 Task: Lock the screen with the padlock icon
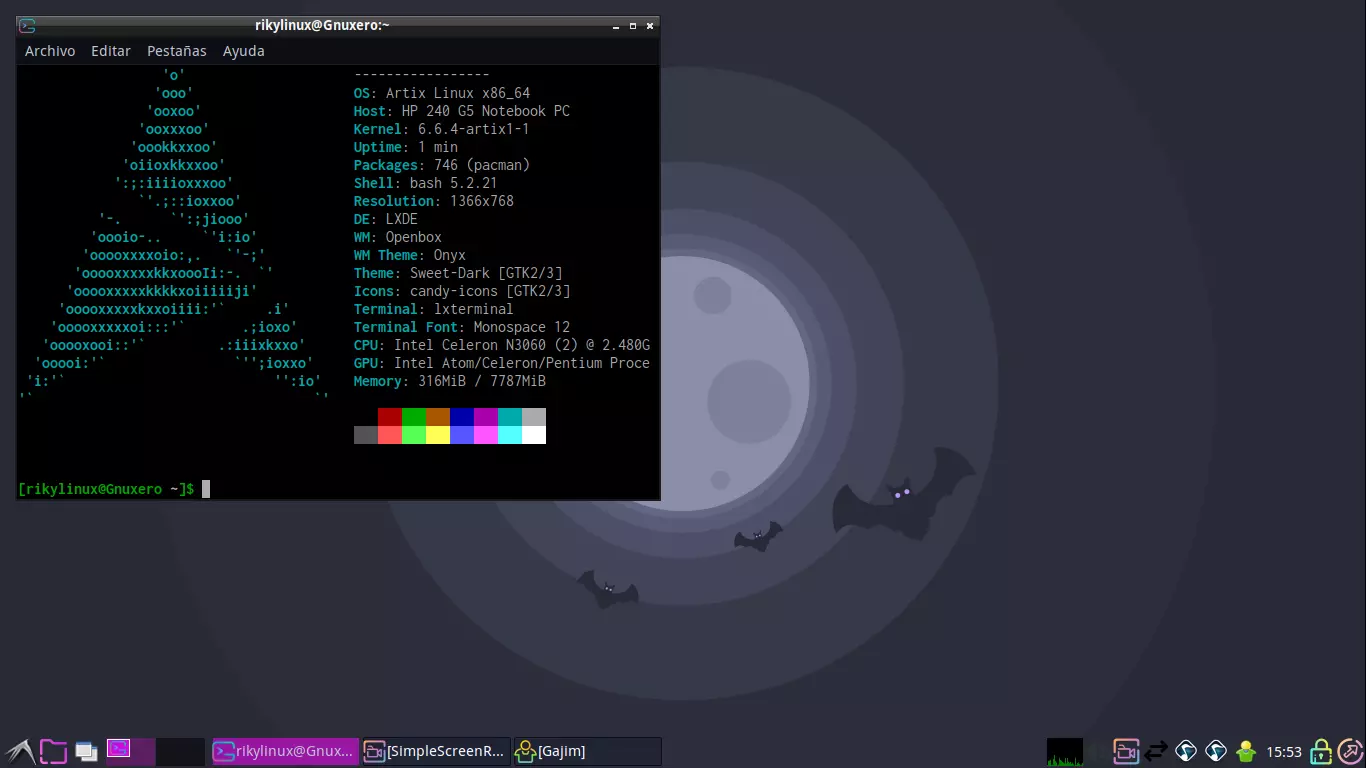click(1321, 751)
